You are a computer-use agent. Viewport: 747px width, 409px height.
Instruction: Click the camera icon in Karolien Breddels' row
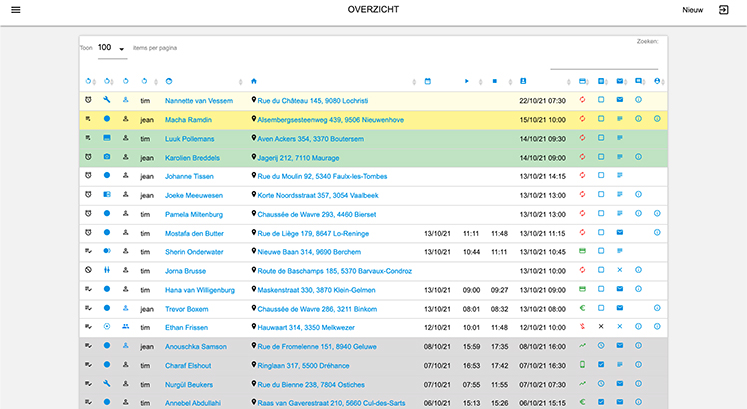coord(107,157)
